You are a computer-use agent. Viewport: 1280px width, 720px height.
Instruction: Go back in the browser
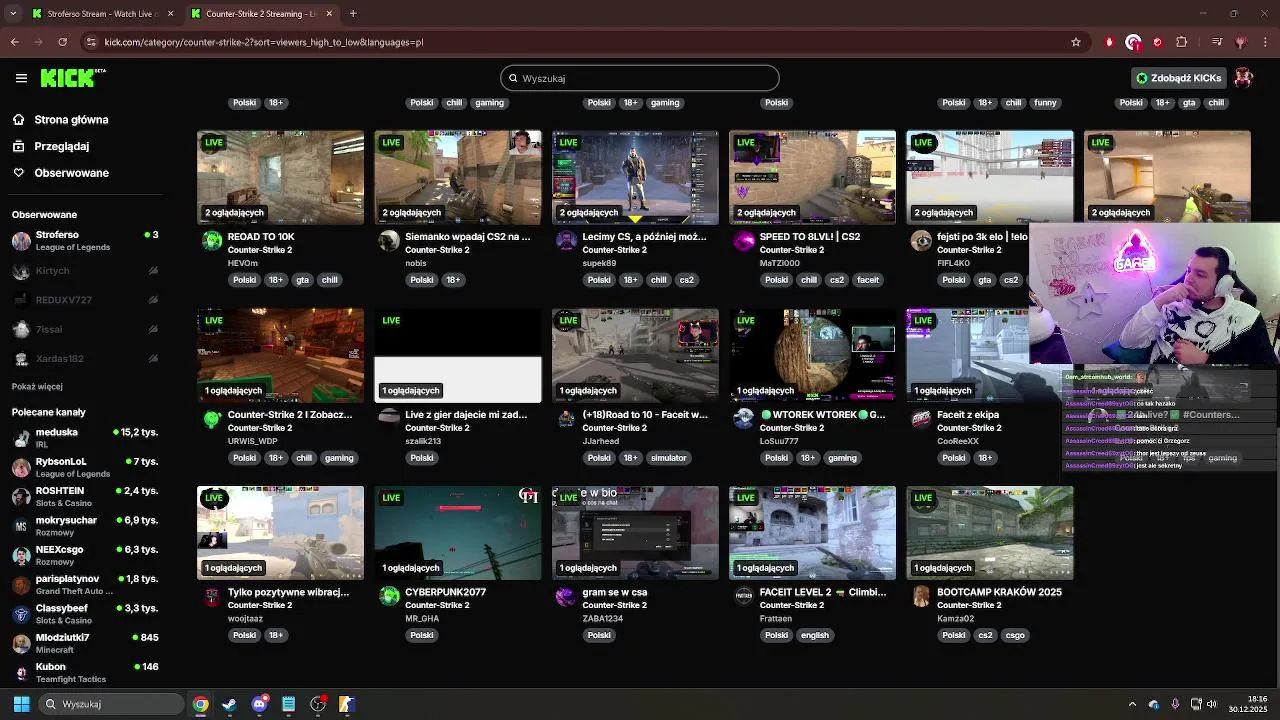[14, 42]
